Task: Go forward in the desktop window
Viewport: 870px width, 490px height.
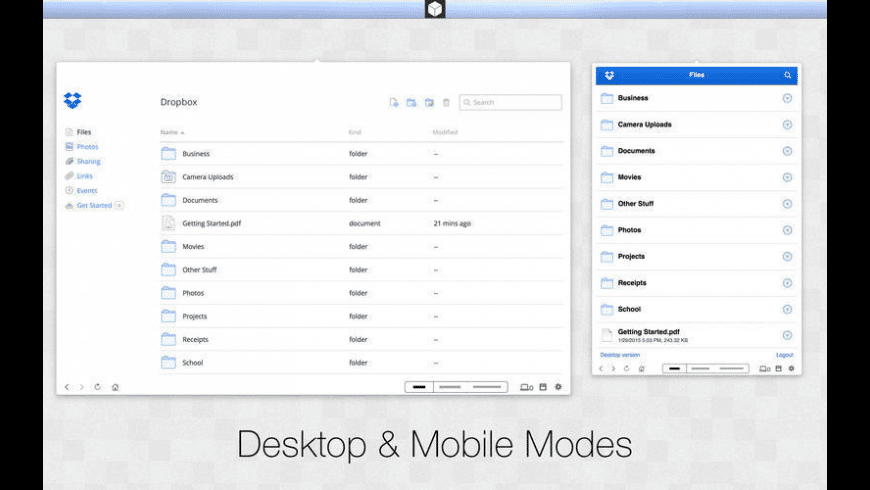Action: (x=82, y=387)
